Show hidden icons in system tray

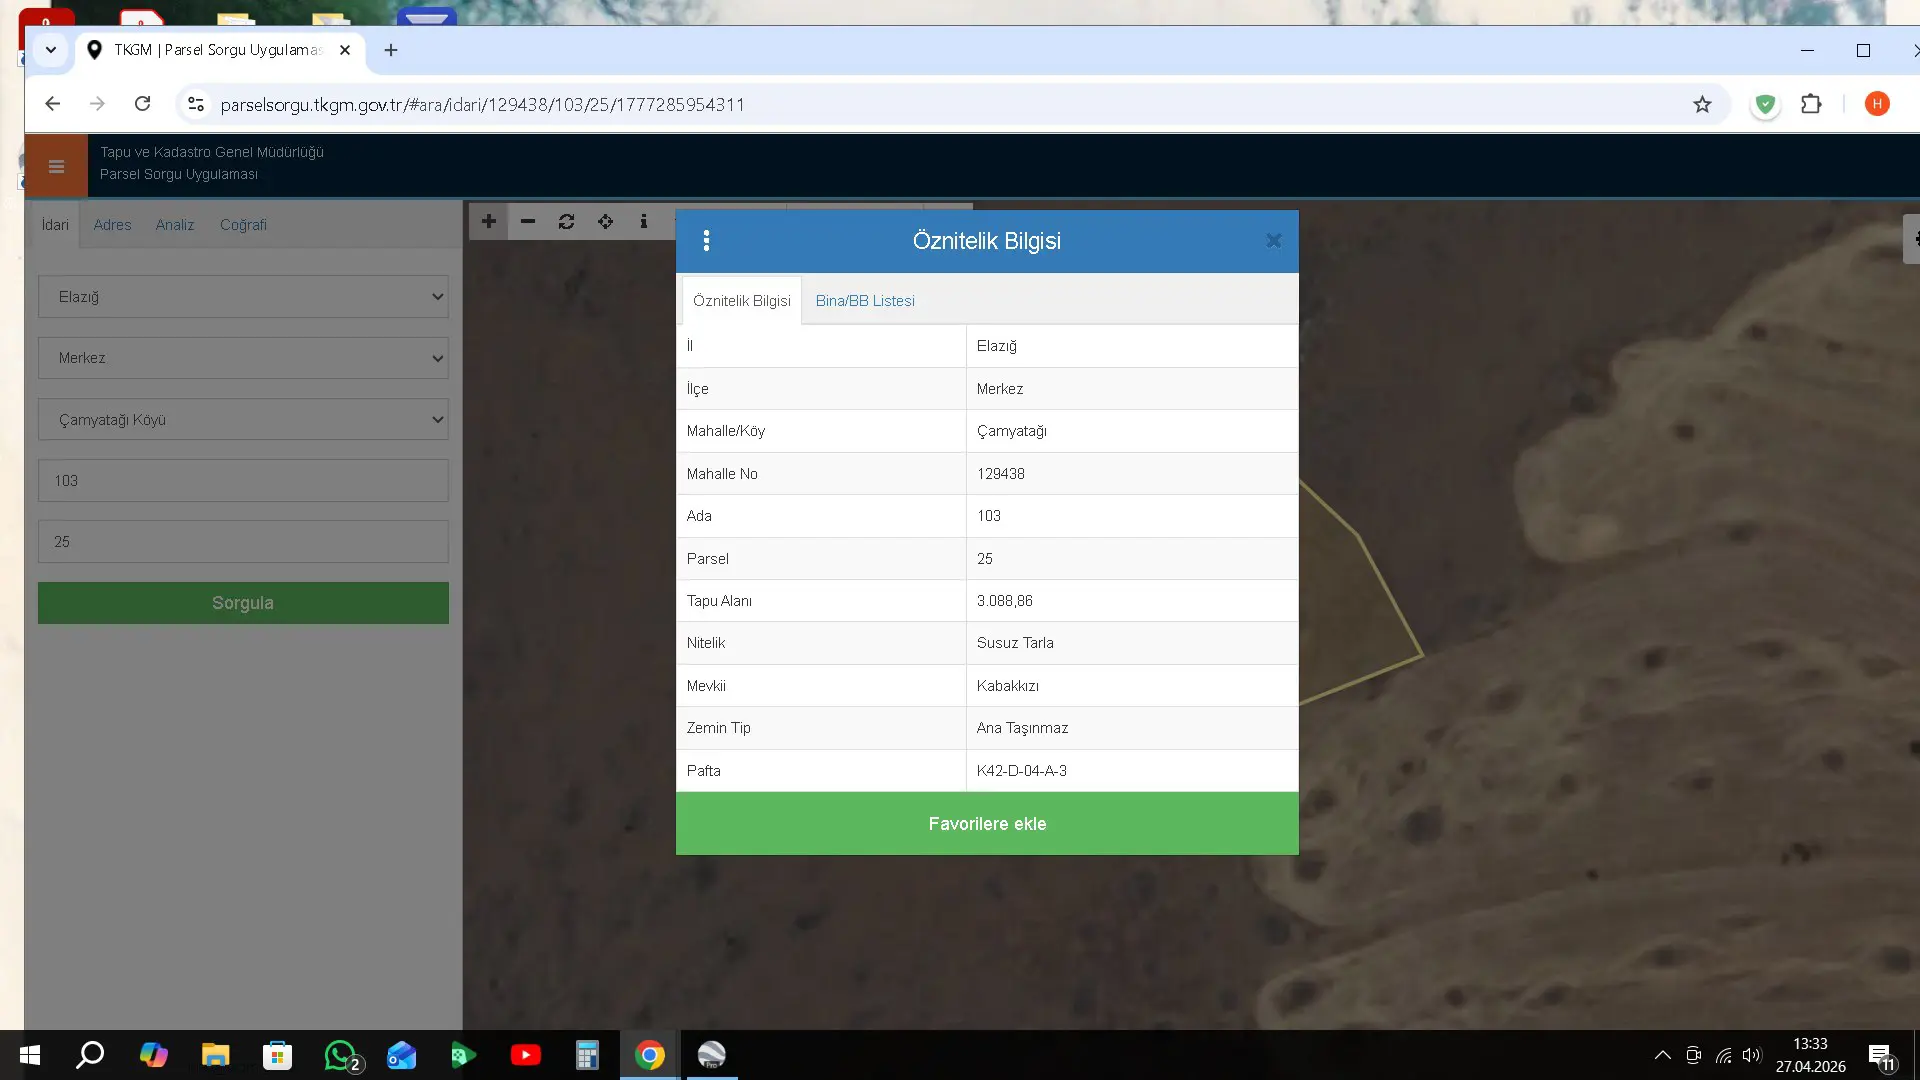[x=1662, y=1055]
